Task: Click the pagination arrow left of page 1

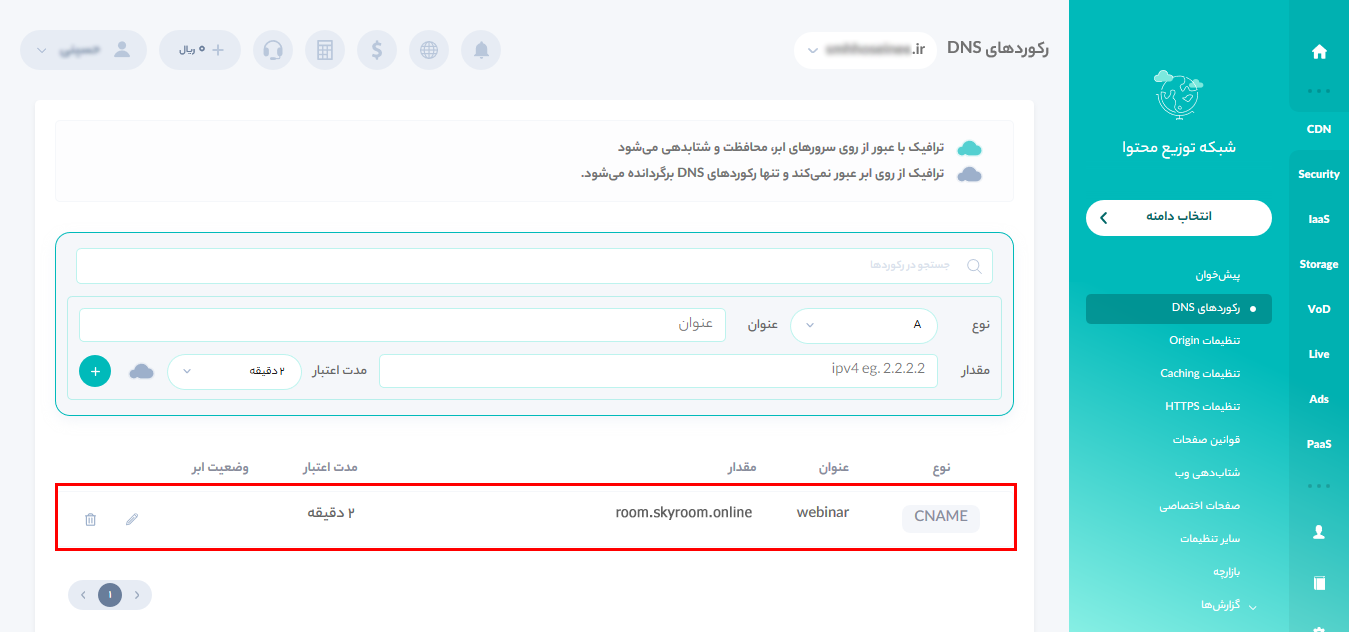Action: point(84,595)
